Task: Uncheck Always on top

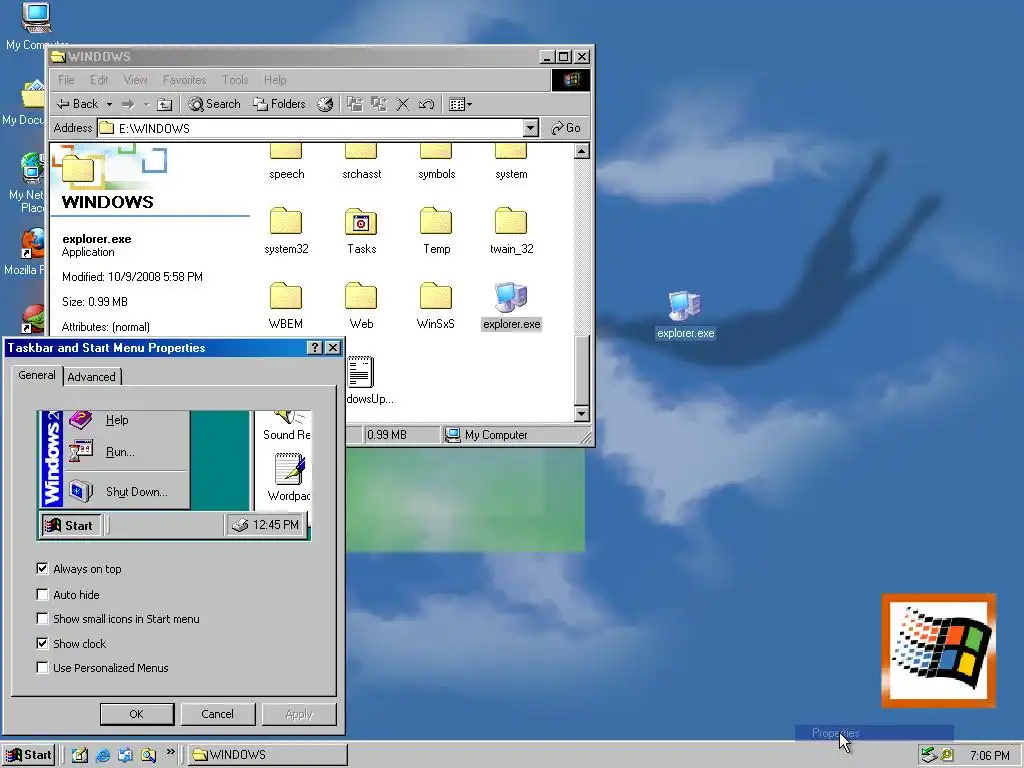Action: [x=42, y=568]
